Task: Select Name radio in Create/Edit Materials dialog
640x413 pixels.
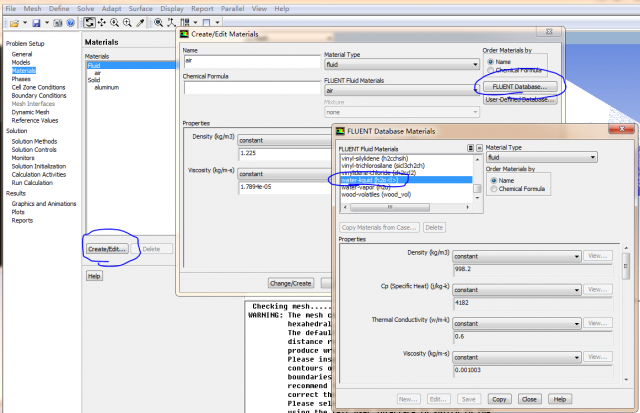Action: (x=489, y=62)
